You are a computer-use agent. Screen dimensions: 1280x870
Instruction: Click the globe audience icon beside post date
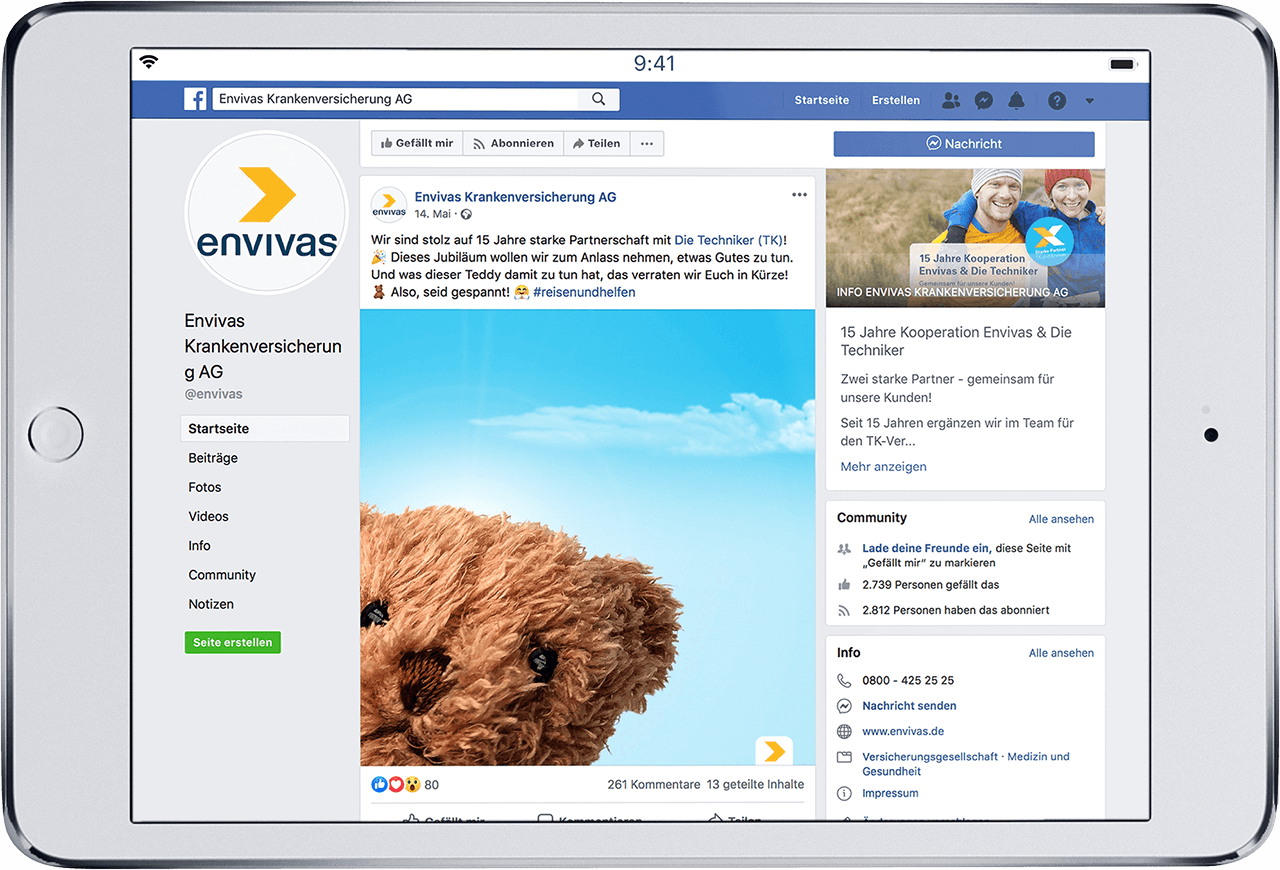[466, 214]
